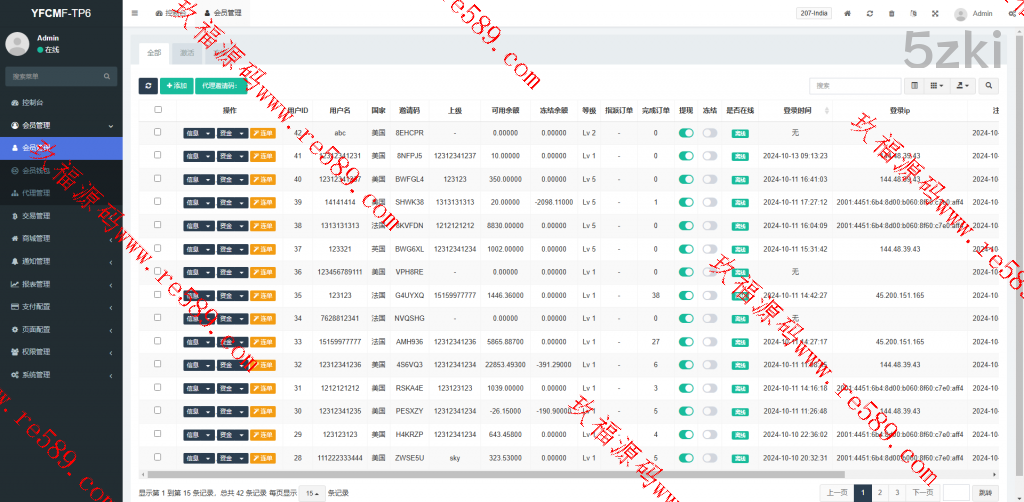Click the trash icon in top bar
Screen dimensions: 1024x502
[891, 13]
